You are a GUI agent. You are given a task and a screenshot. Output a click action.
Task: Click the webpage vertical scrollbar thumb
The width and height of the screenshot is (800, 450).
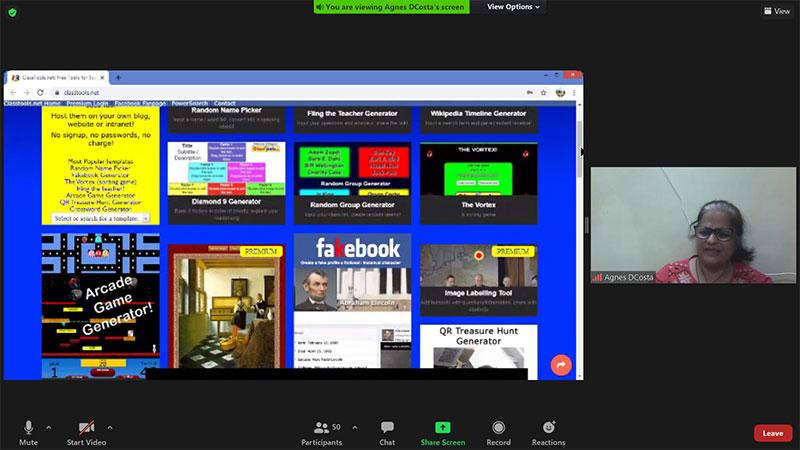point(579,149)
